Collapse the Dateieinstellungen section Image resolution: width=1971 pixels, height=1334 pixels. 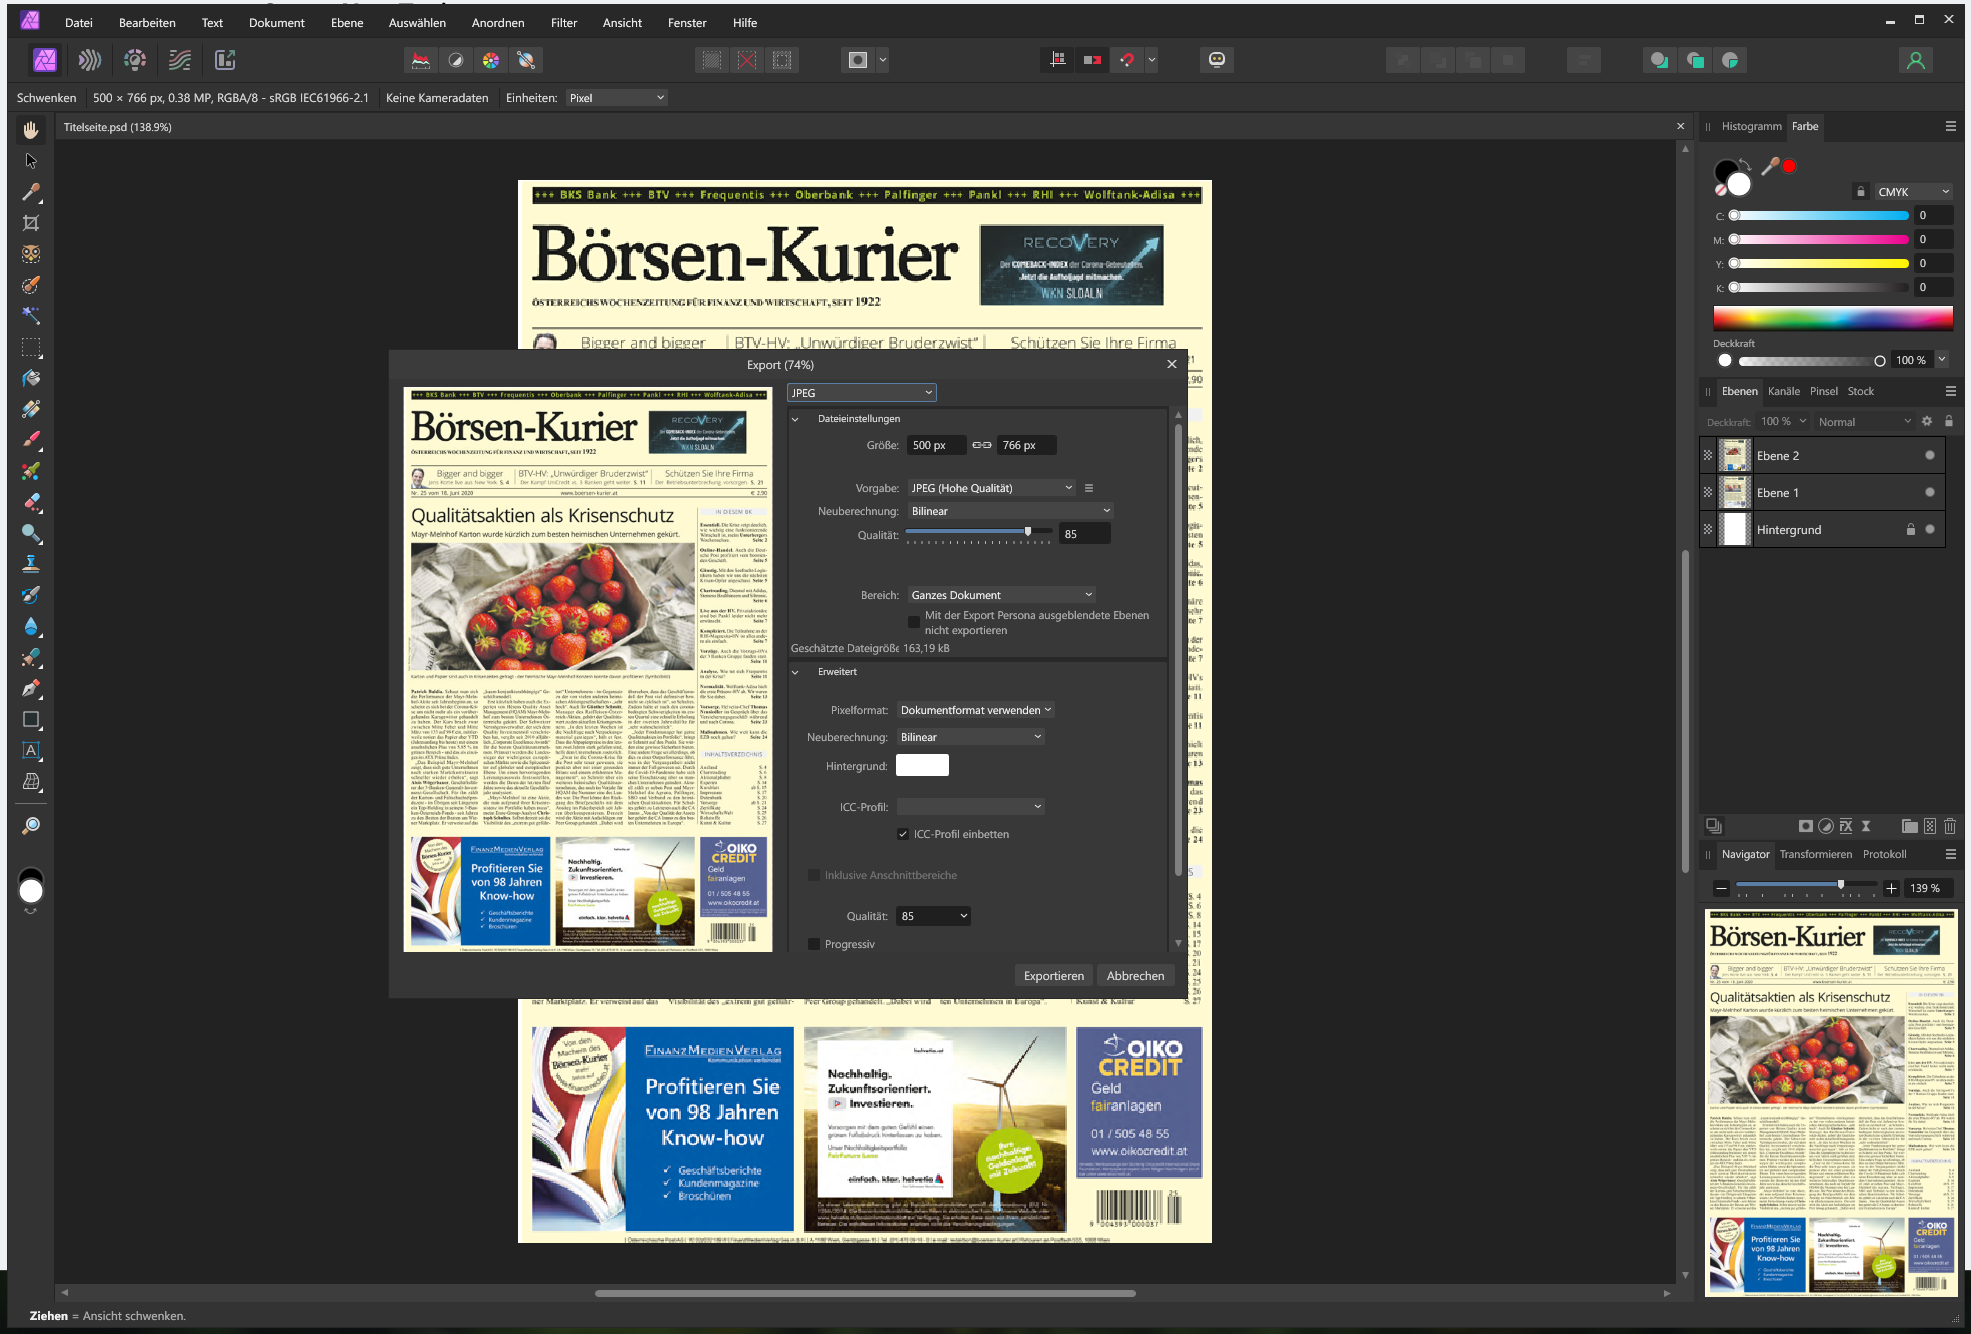point(796,419)
